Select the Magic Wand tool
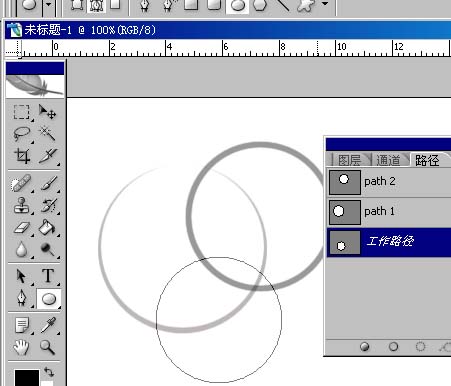This screenshot has height=386, width=451. pyautogui.click(x=47, y=133)
